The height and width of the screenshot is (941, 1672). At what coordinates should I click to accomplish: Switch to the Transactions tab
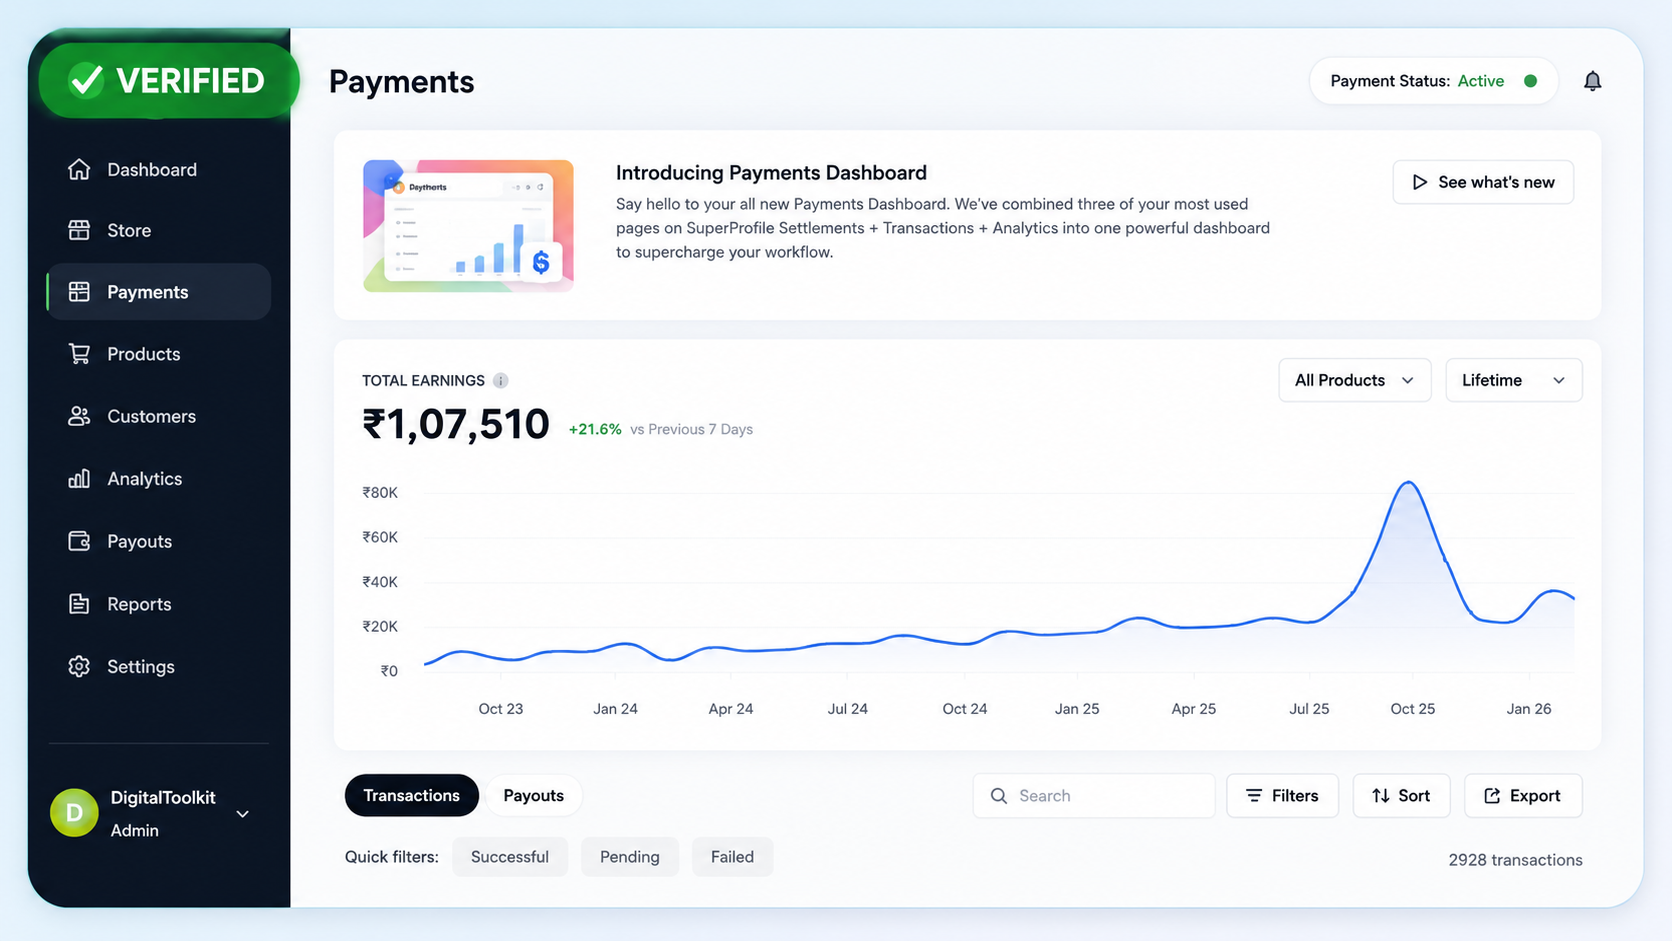click(x=411, y=795)
